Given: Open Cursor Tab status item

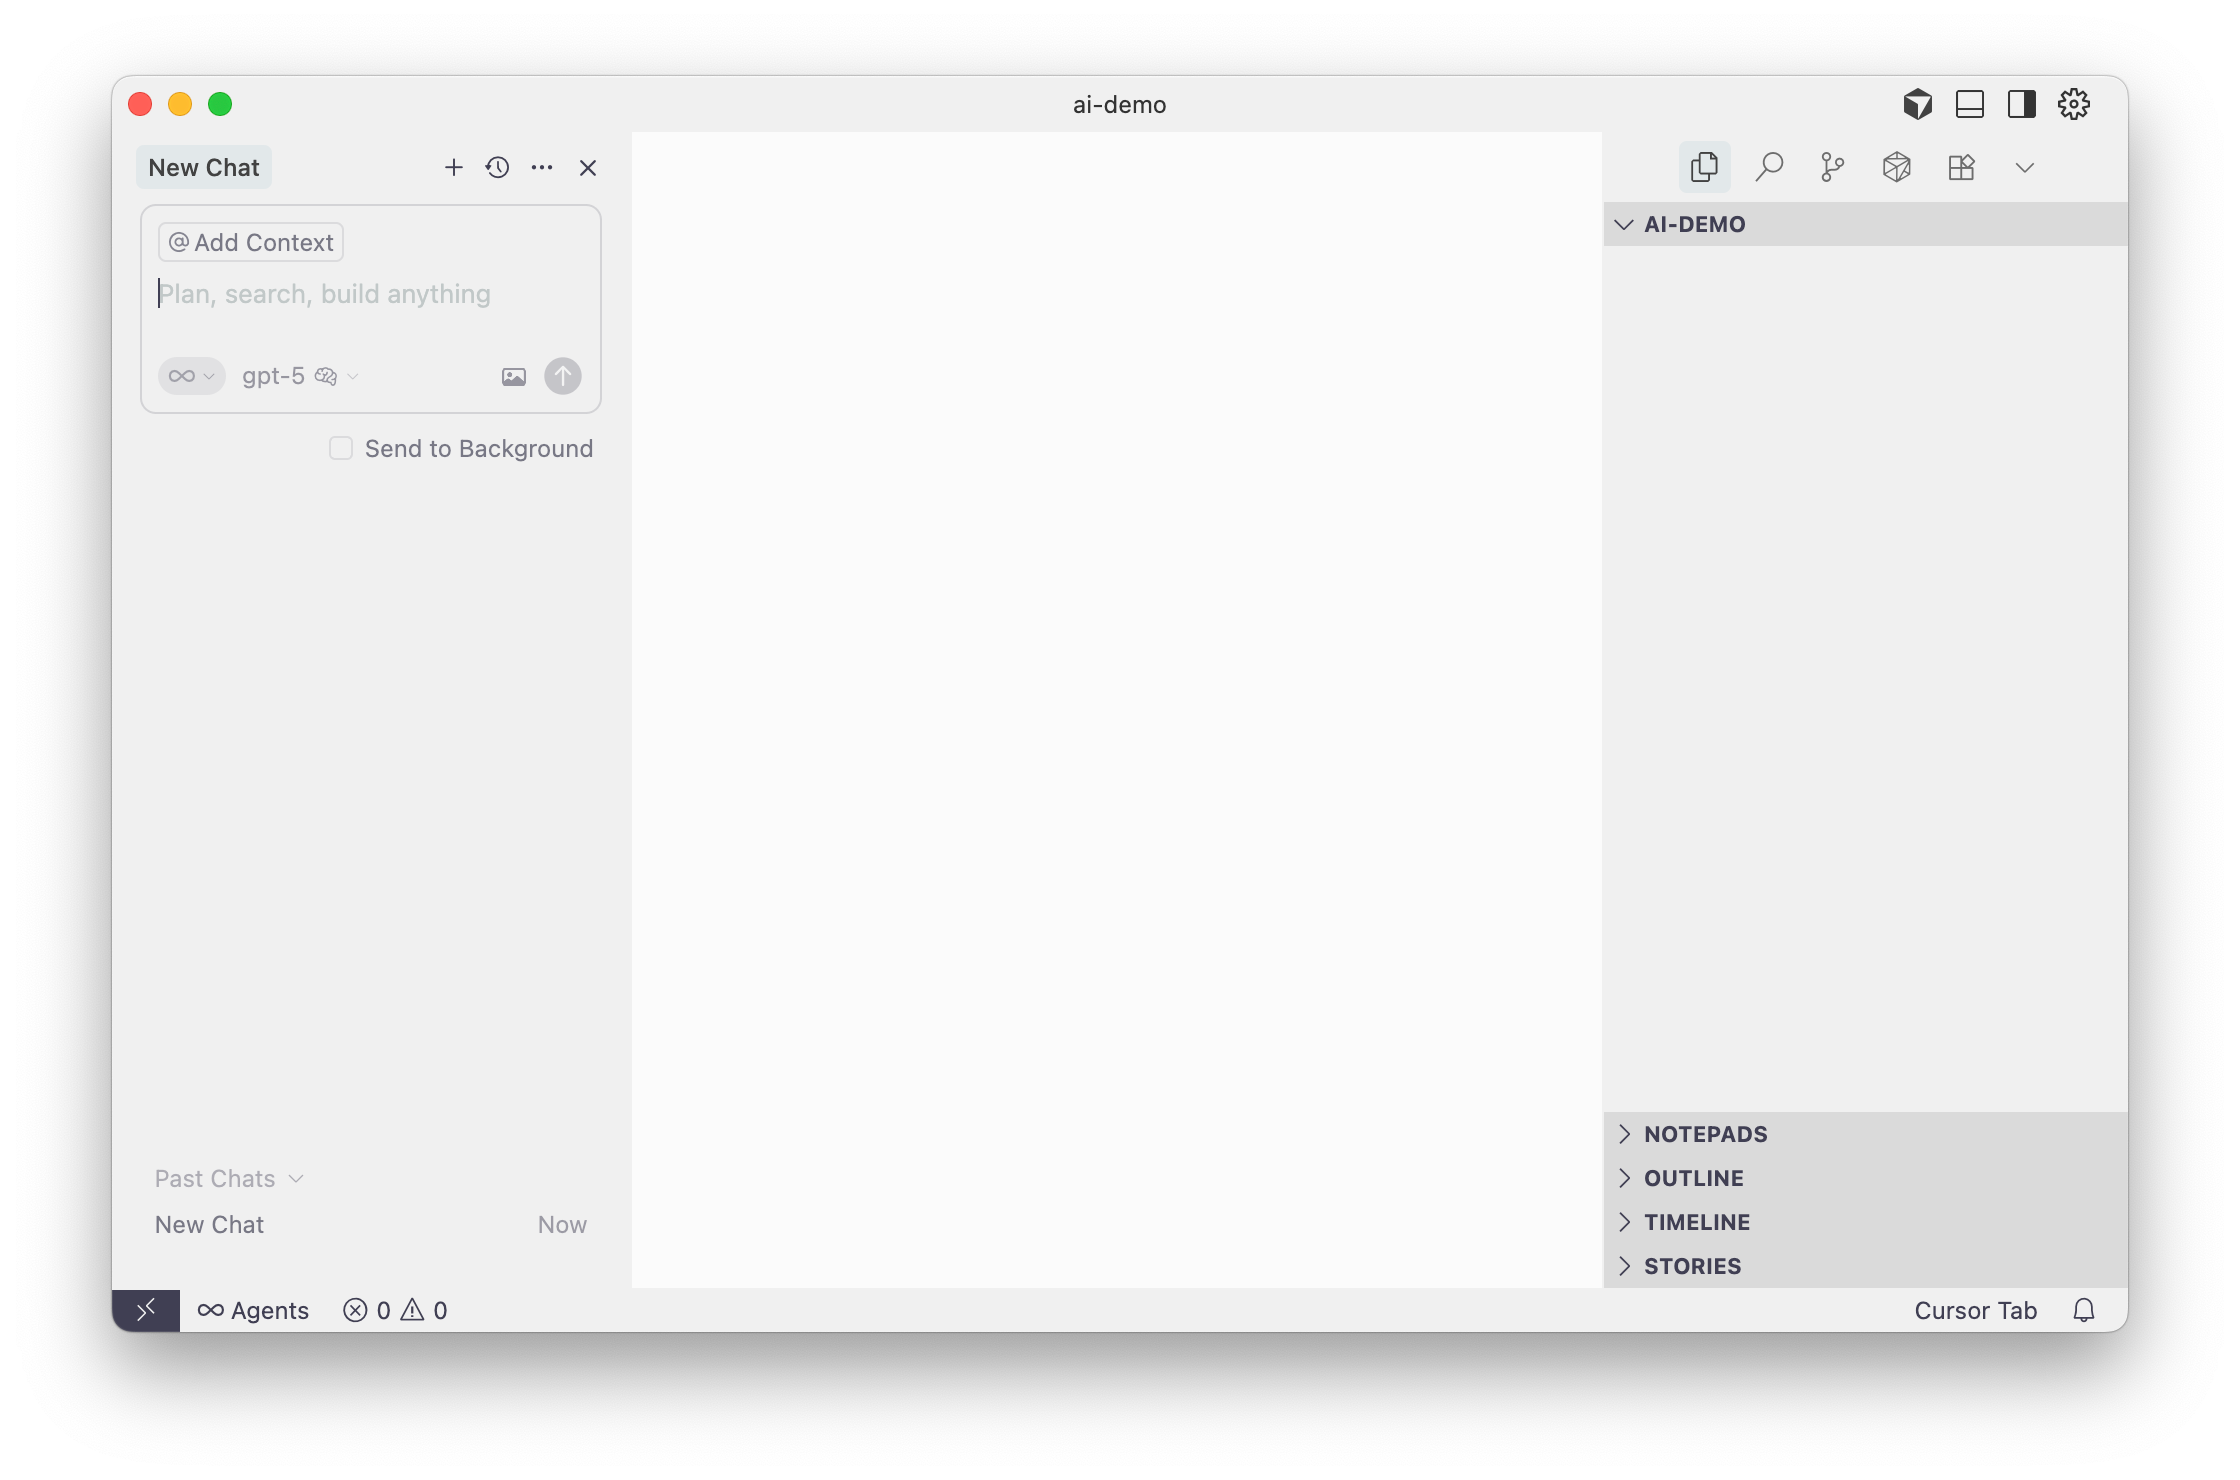Looking at the screenshot, I should [x=1975, y=1310].
